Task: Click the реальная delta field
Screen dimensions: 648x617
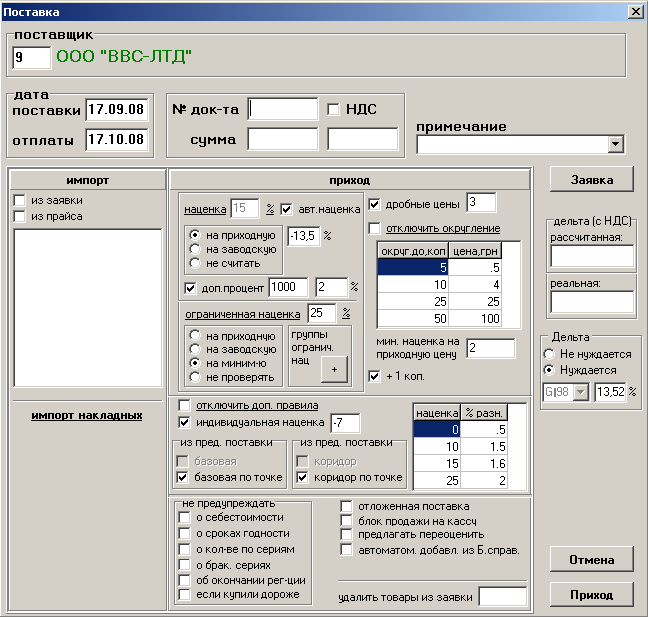Action: (592, 302)
